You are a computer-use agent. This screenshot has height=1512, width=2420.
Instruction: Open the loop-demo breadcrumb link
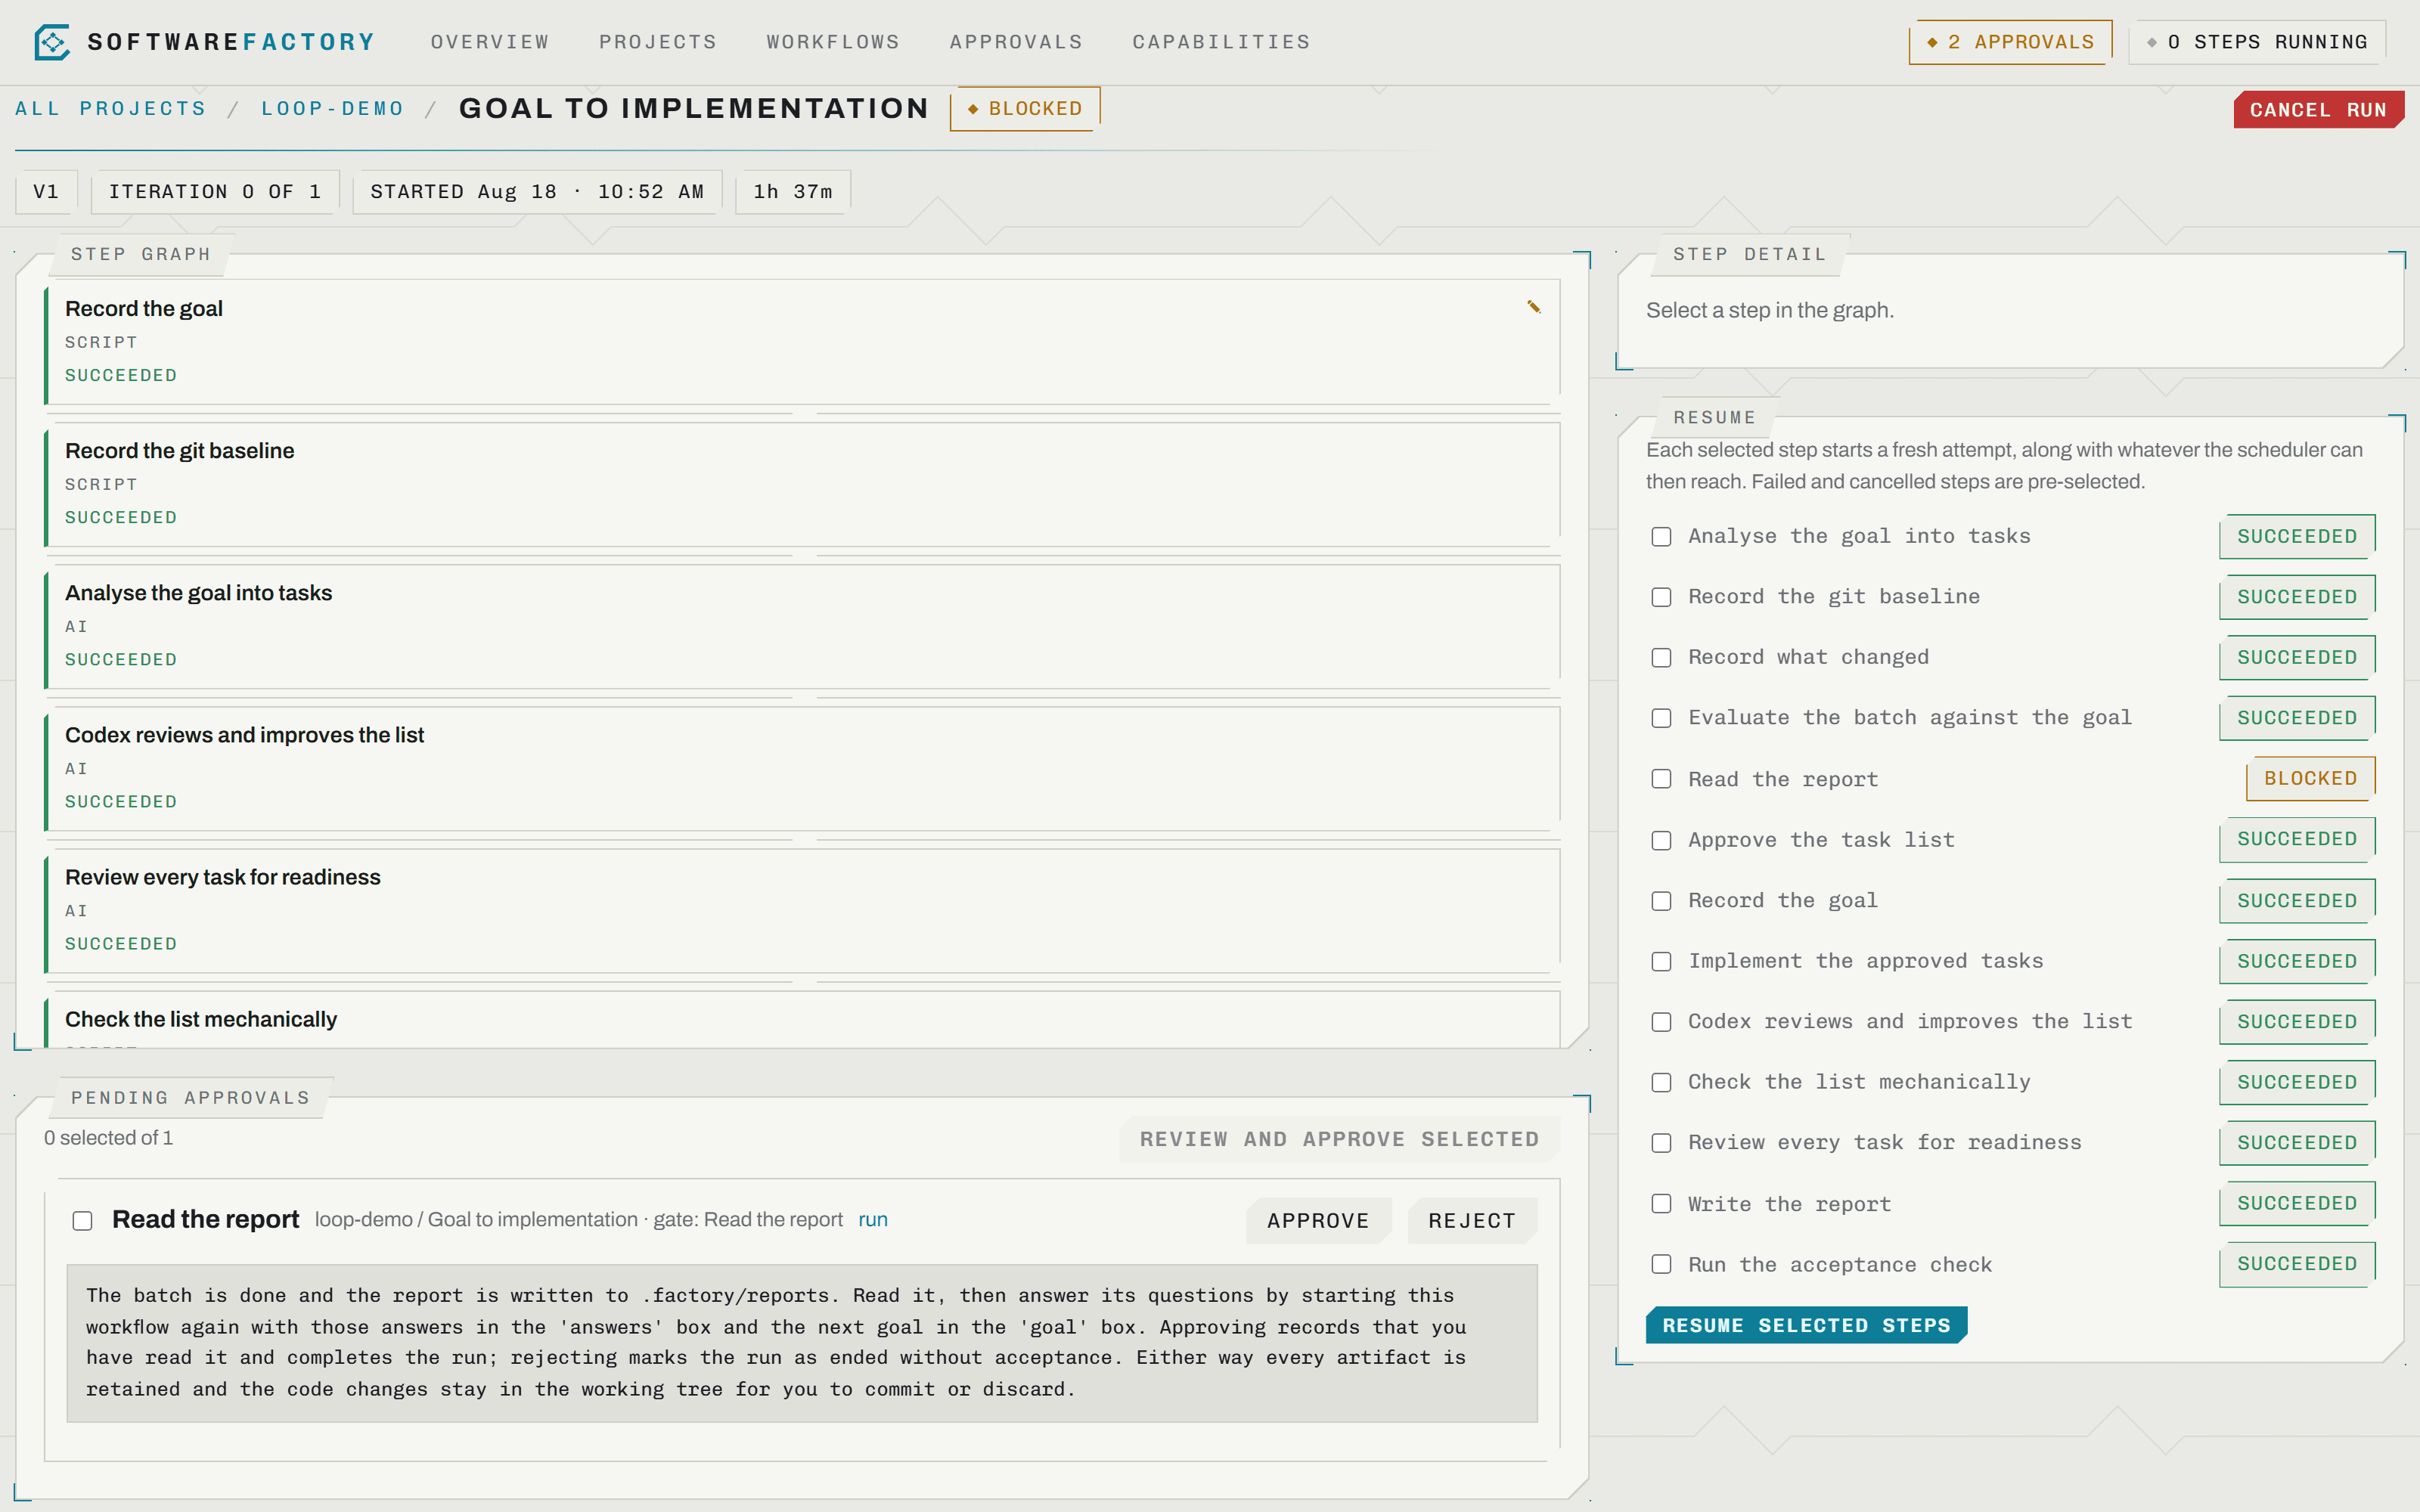[x=333, y=108]
